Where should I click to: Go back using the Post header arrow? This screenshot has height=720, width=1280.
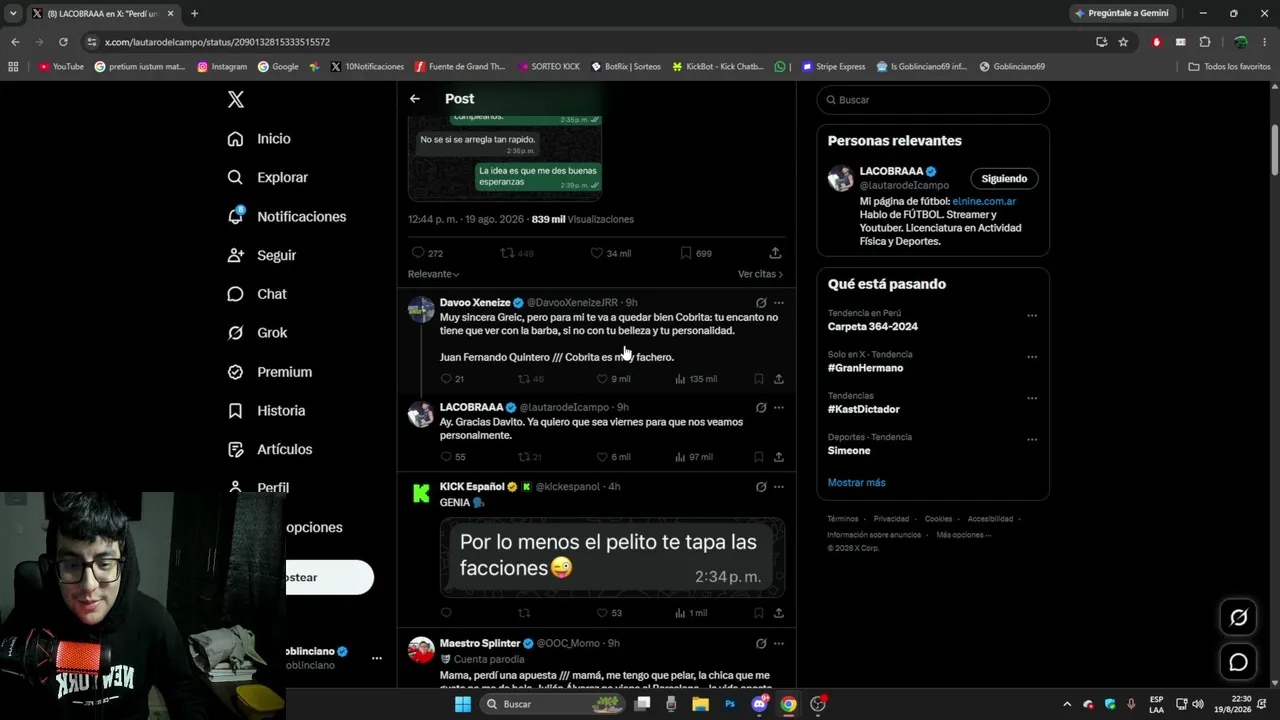[415, 99]
